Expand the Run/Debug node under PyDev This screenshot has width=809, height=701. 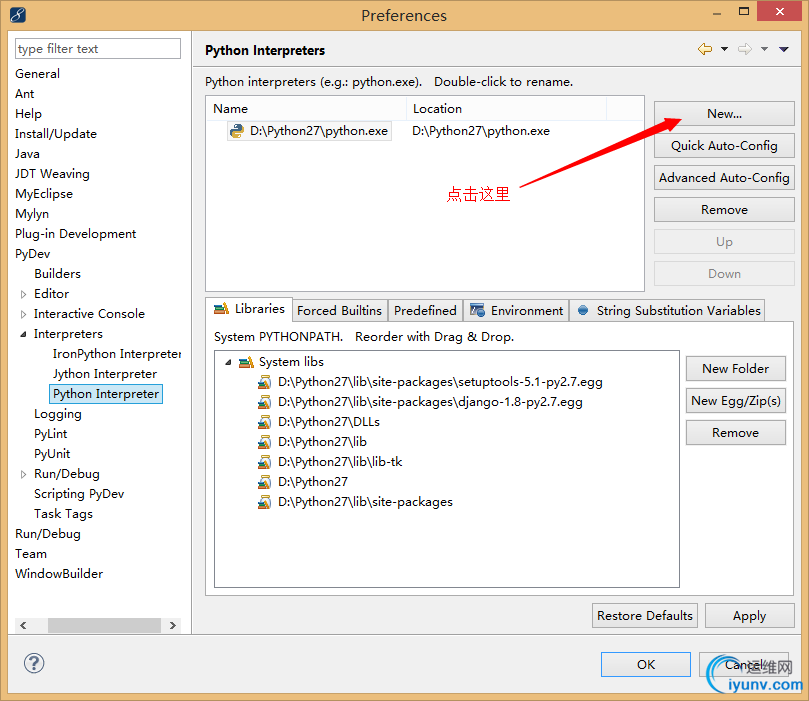(23, 474)
